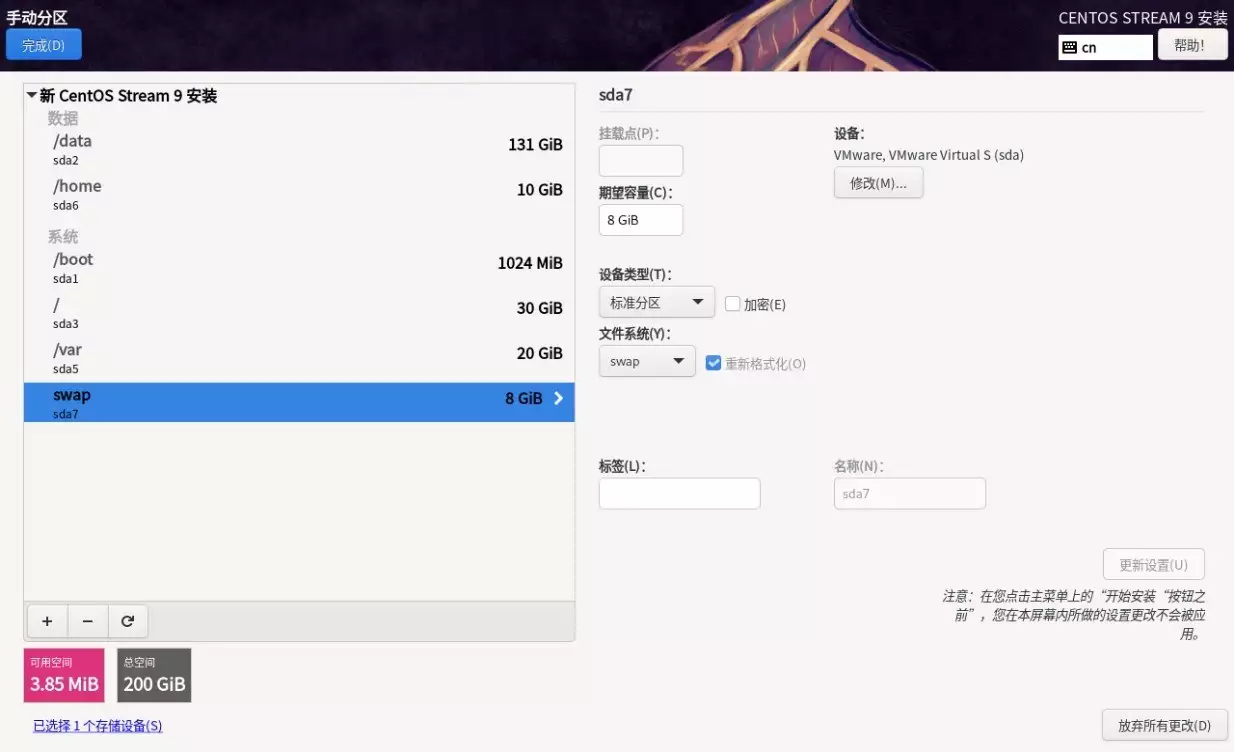Click the 完成(D) done button

[44, 45]
